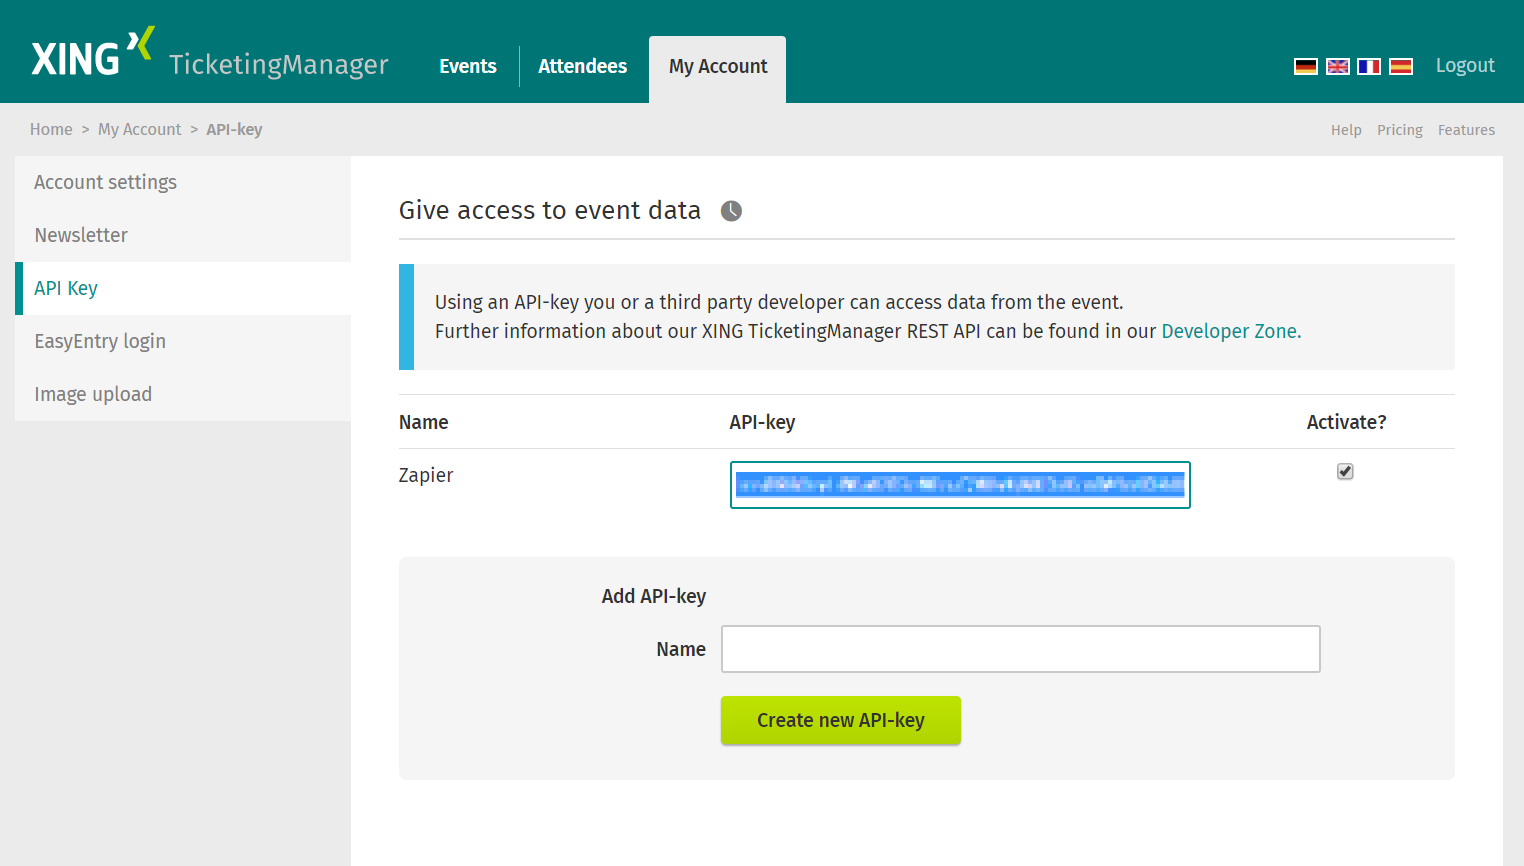This screenshot has height=866, width=1524.
Task: Click the Add API-key heading
Action: point(654,596)
